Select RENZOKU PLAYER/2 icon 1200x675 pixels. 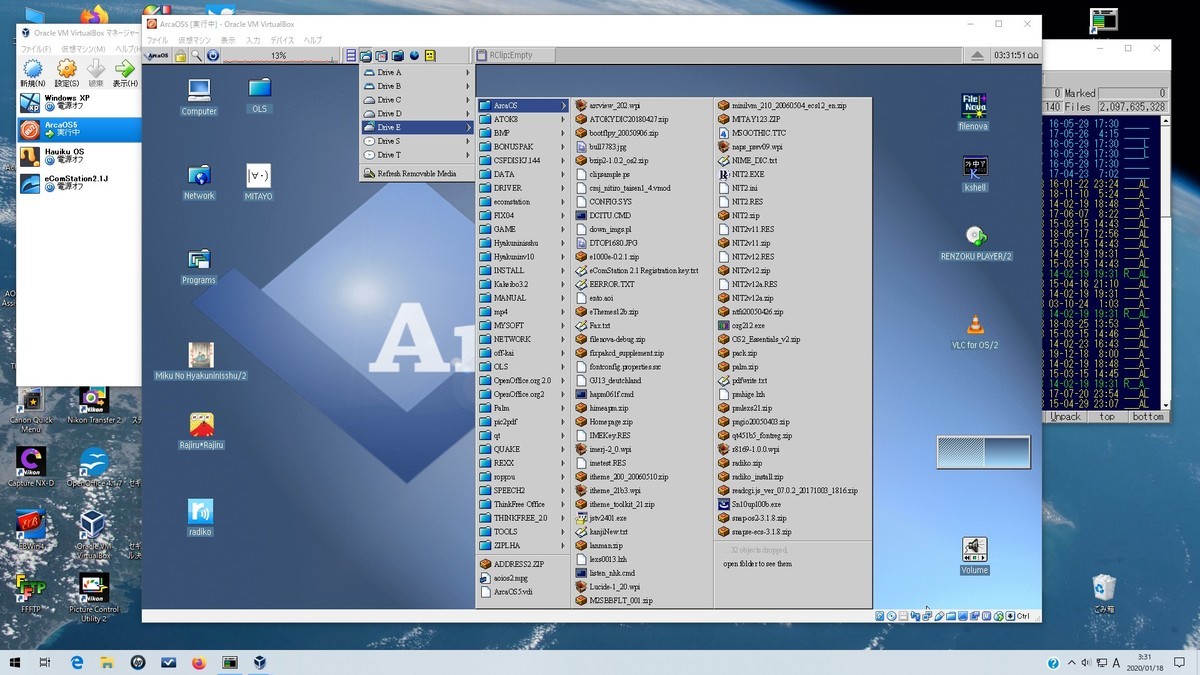click(976, 243)
